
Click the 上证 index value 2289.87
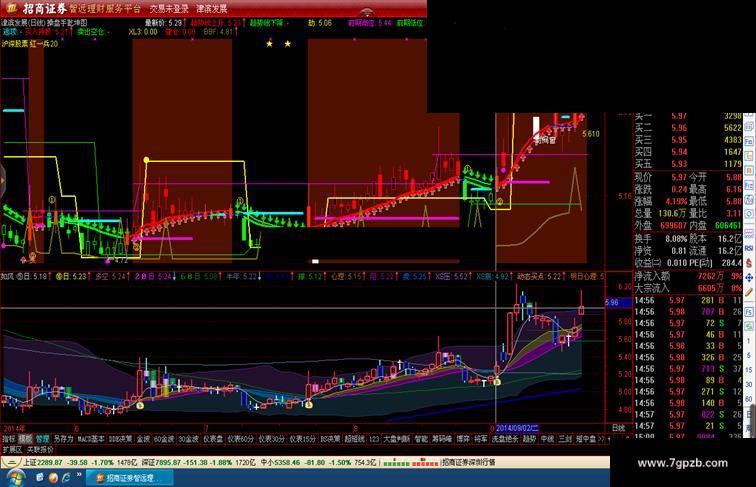tap(49, 462)
